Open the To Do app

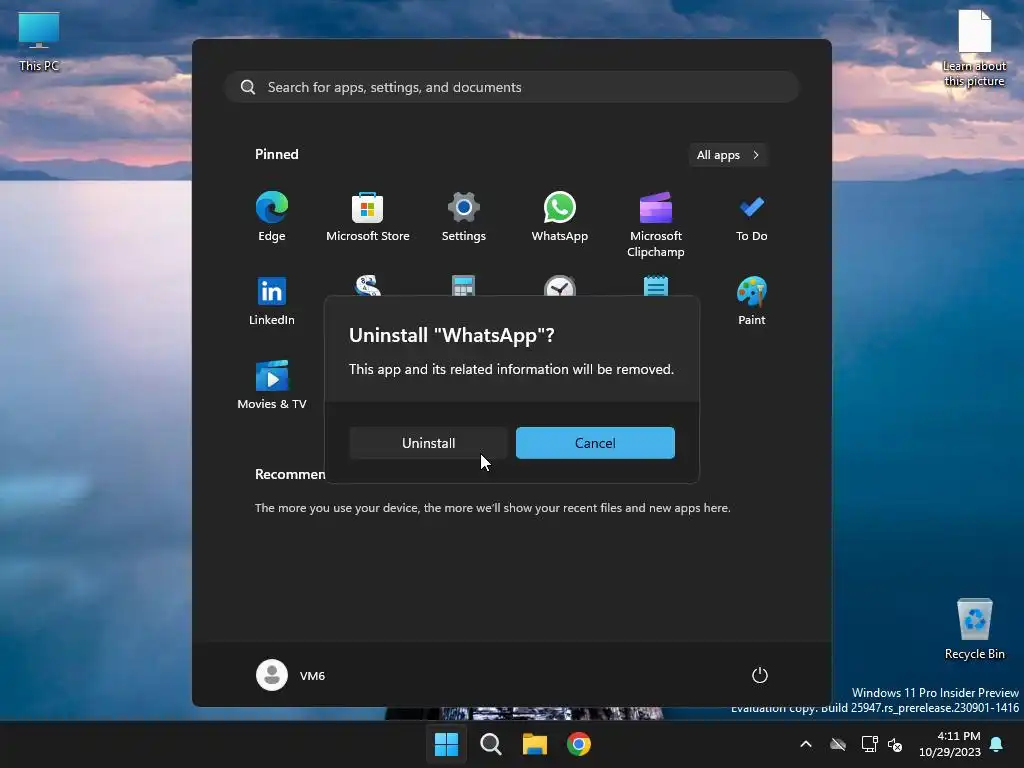[x=752, y=217]
